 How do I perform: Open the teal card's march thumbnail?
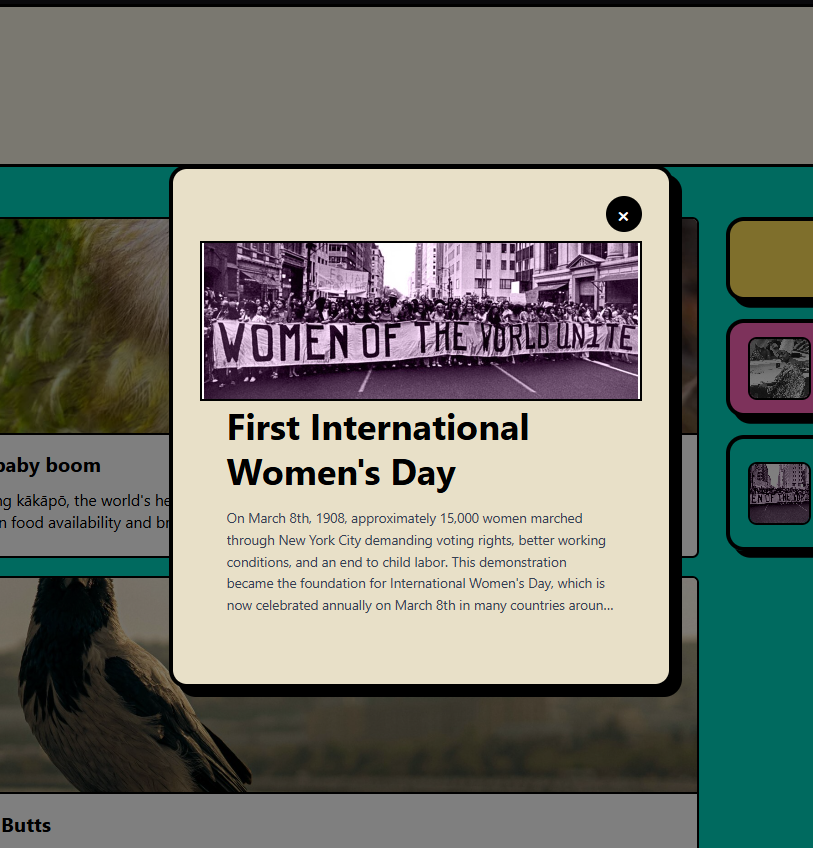click(779, 493)
